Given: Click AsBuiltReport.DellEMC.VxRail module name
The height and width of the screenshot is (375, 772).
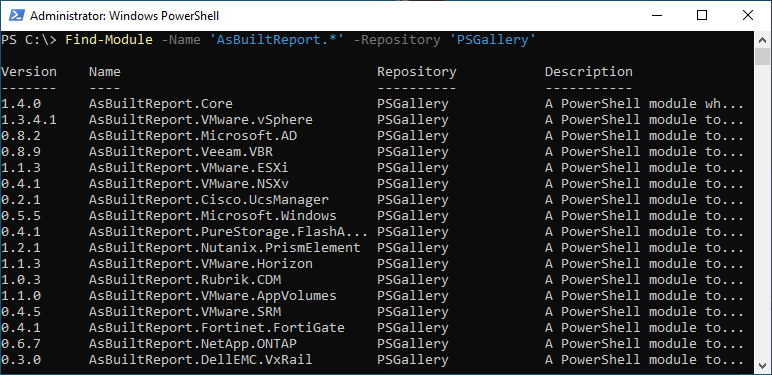Looking at the screenshot, I should [x=200, y=359].
